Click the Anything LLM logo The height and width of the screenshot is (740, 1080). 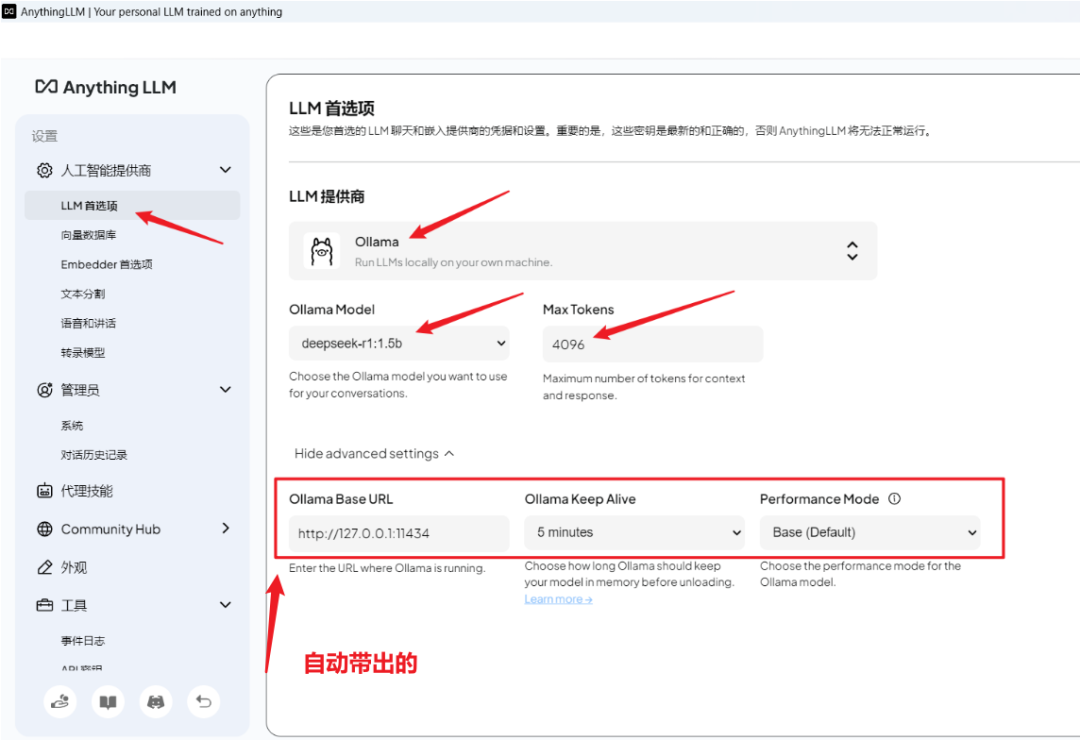click(x=105, y=87)
